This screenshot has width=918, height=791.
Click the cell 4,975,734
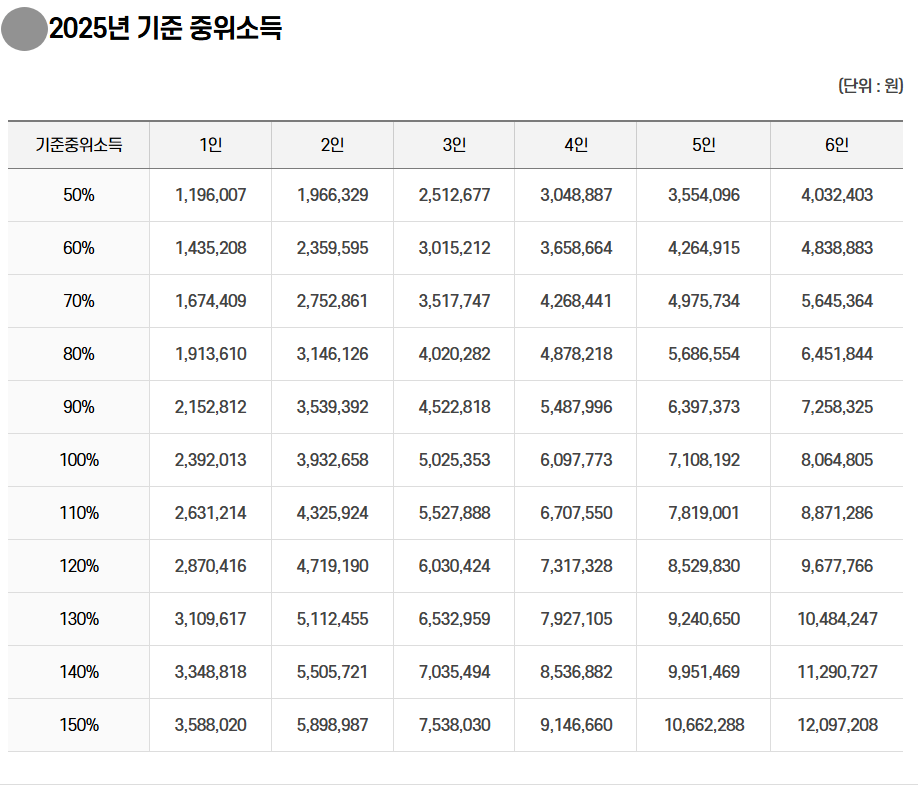(704, 301)
